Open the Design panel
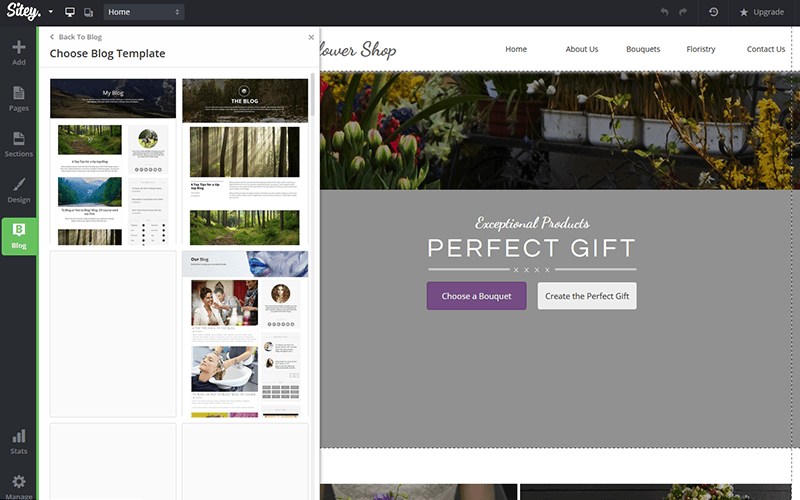 click(19, 190)
